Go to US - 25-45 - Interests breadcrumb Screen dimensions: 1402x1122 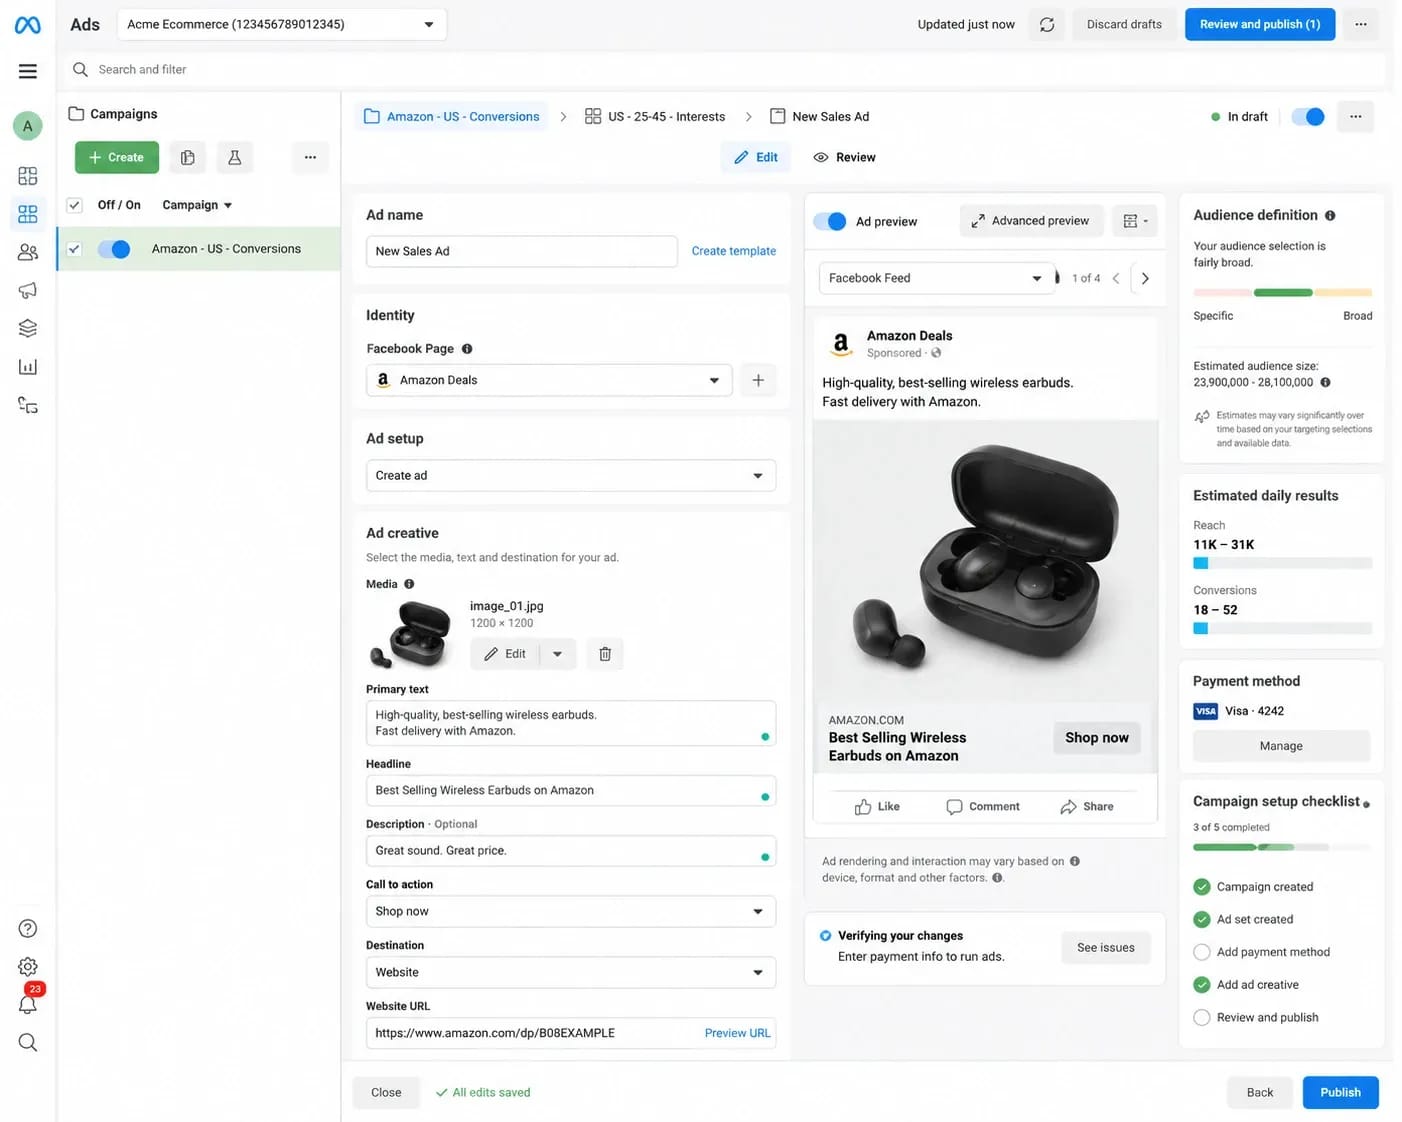pyautogui.click(x=655, y=117)
